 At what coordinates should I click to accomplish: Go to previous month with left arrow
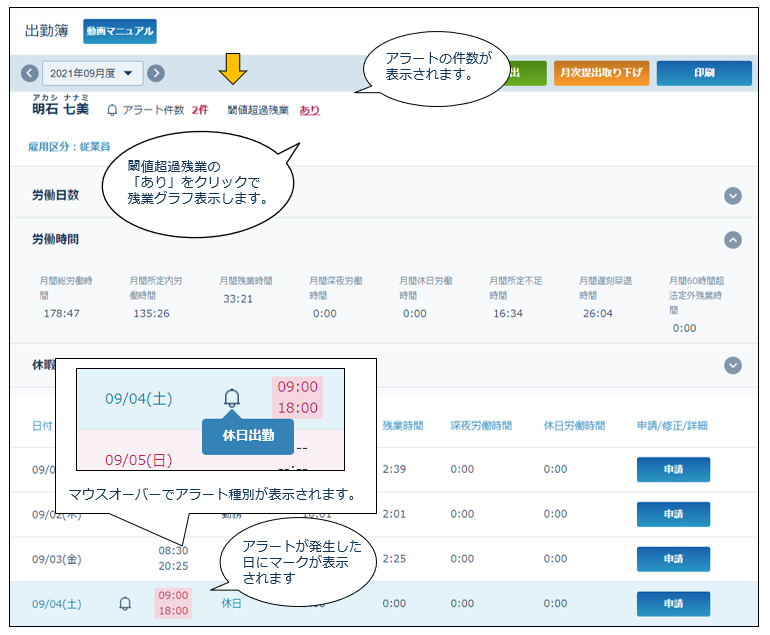click(29, 74)
